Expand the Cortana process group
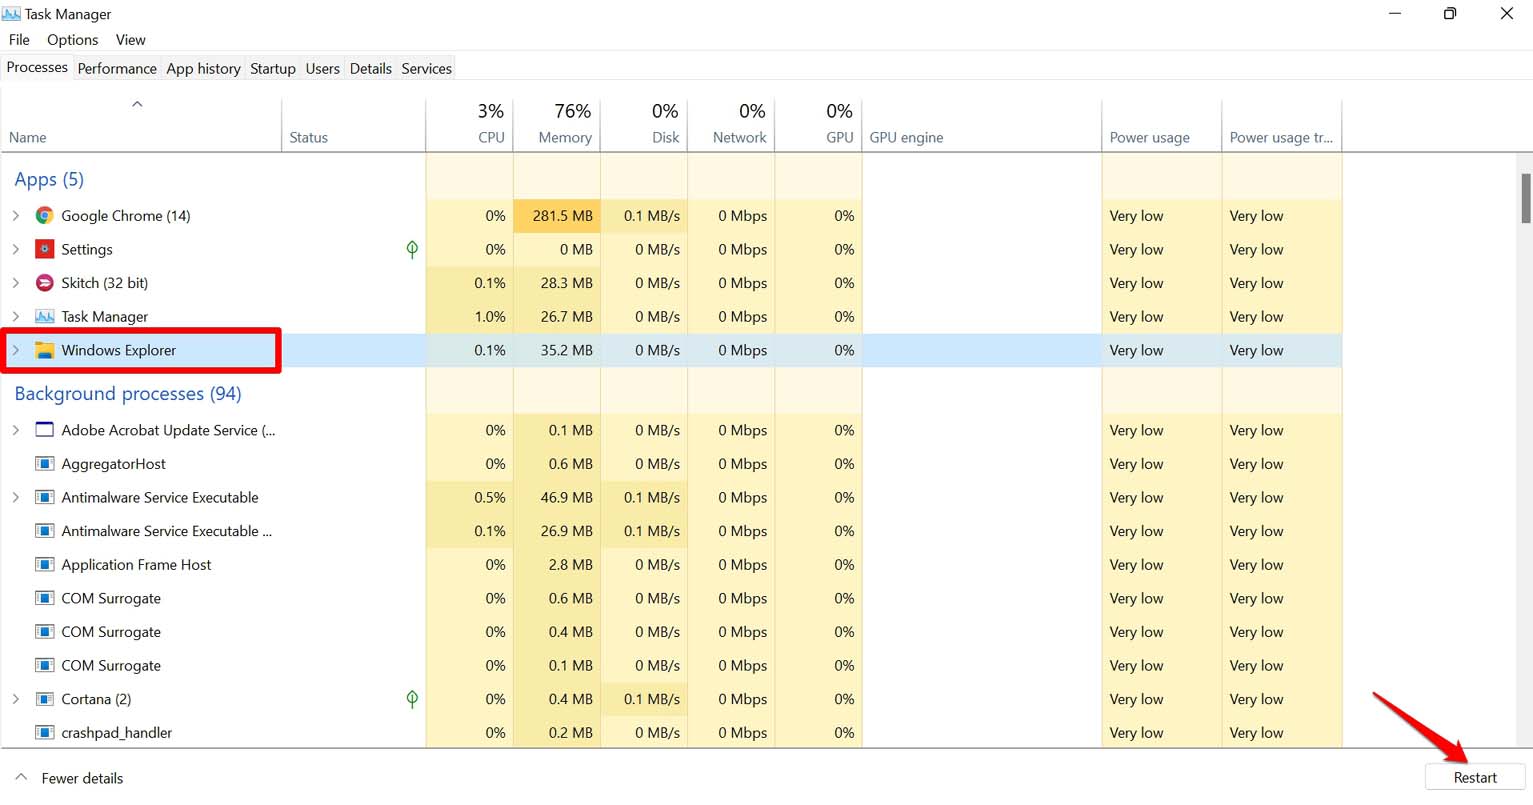The image size is (1533, 805). click(16, 699)
